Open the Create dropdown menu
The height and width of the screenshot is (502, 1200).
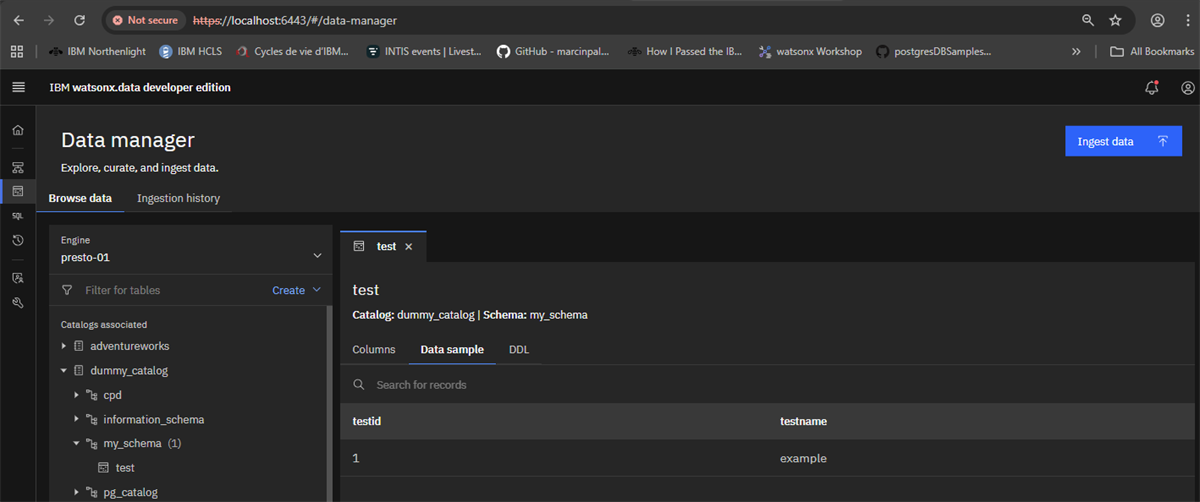click(297, 290)
